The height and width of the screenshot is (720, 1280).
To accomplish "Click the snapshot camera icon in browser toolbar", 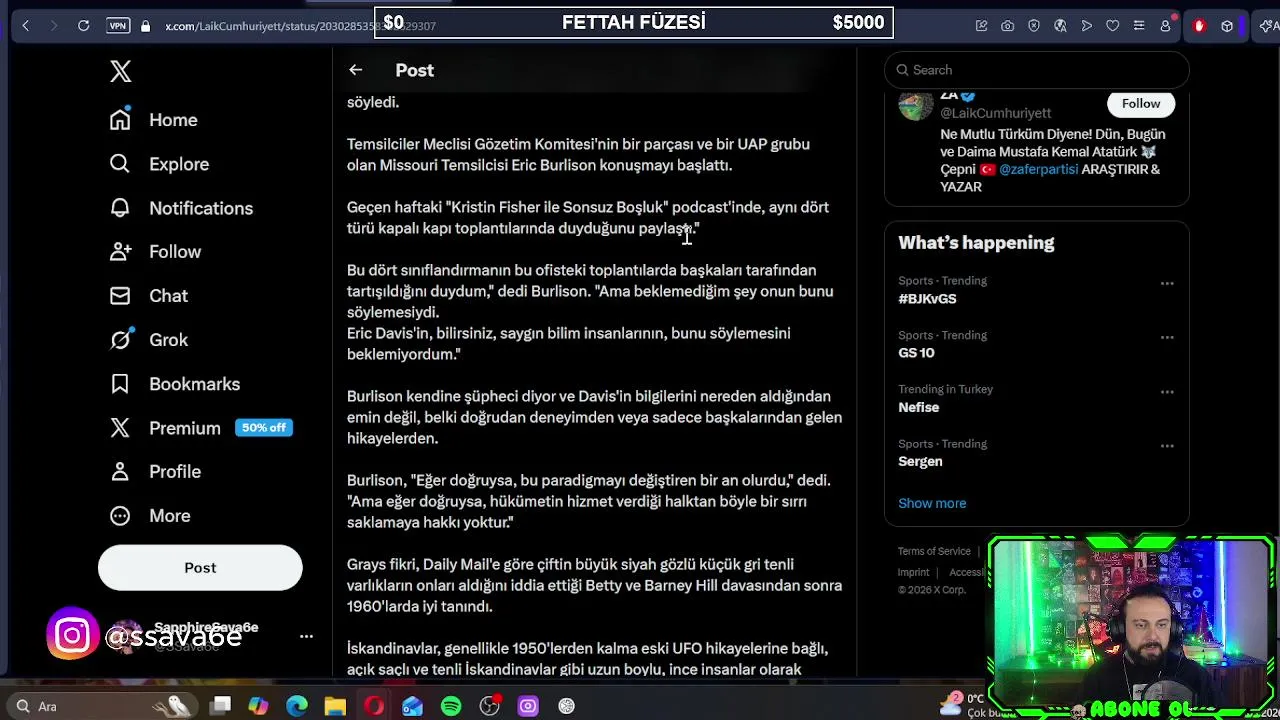I will click(x=1008, y=26).
